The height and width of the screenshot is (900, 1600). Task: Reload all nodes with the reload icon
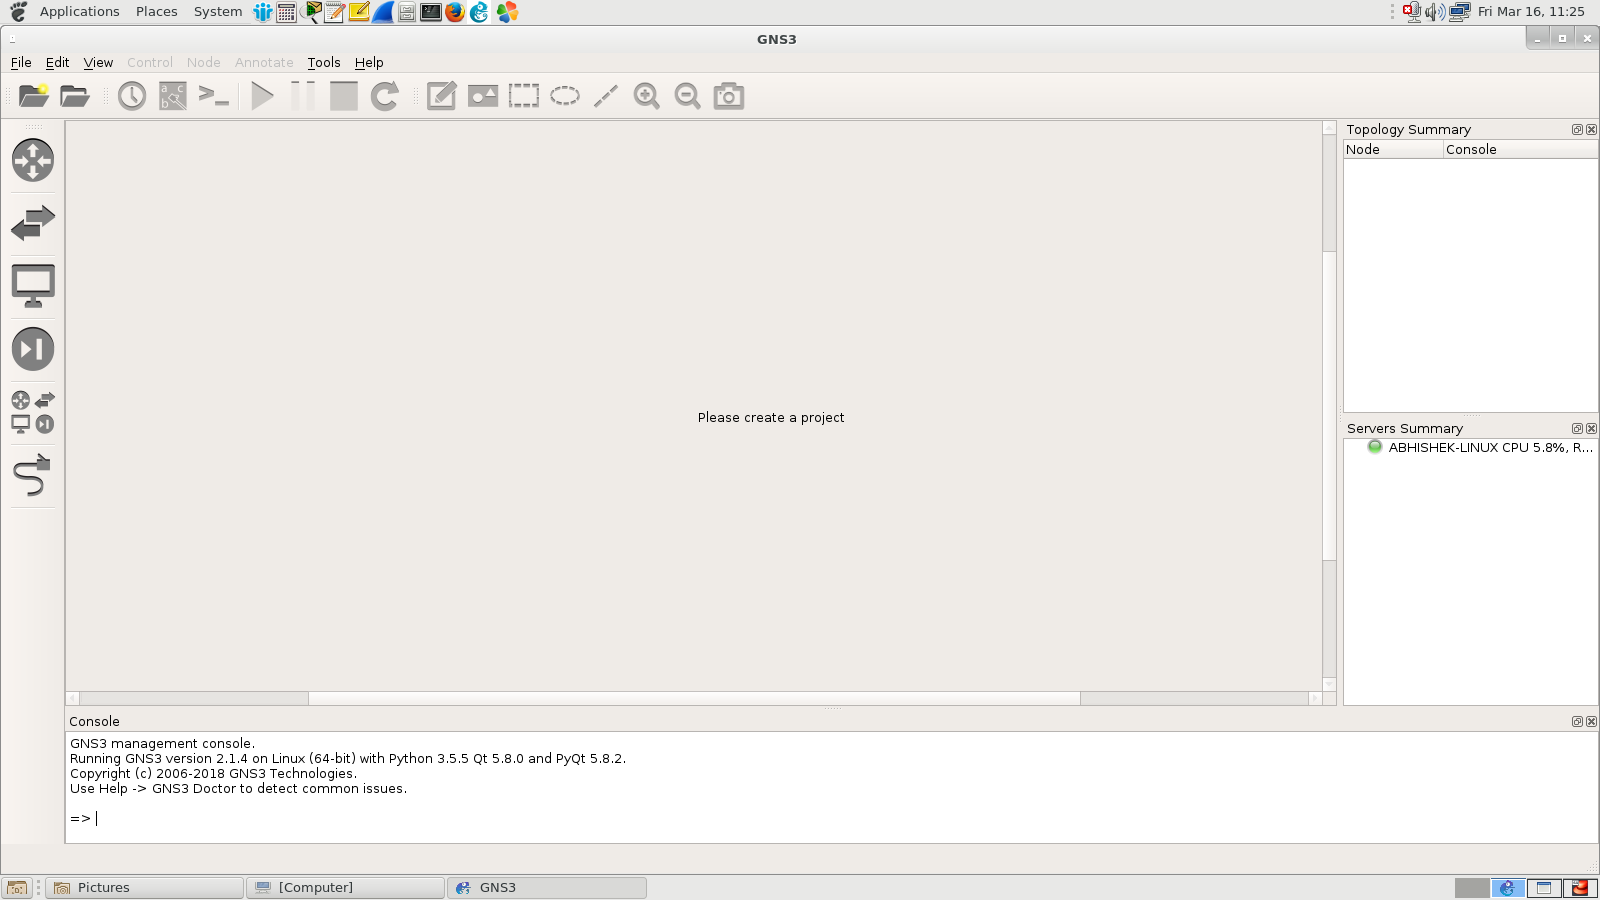[385, 96]
